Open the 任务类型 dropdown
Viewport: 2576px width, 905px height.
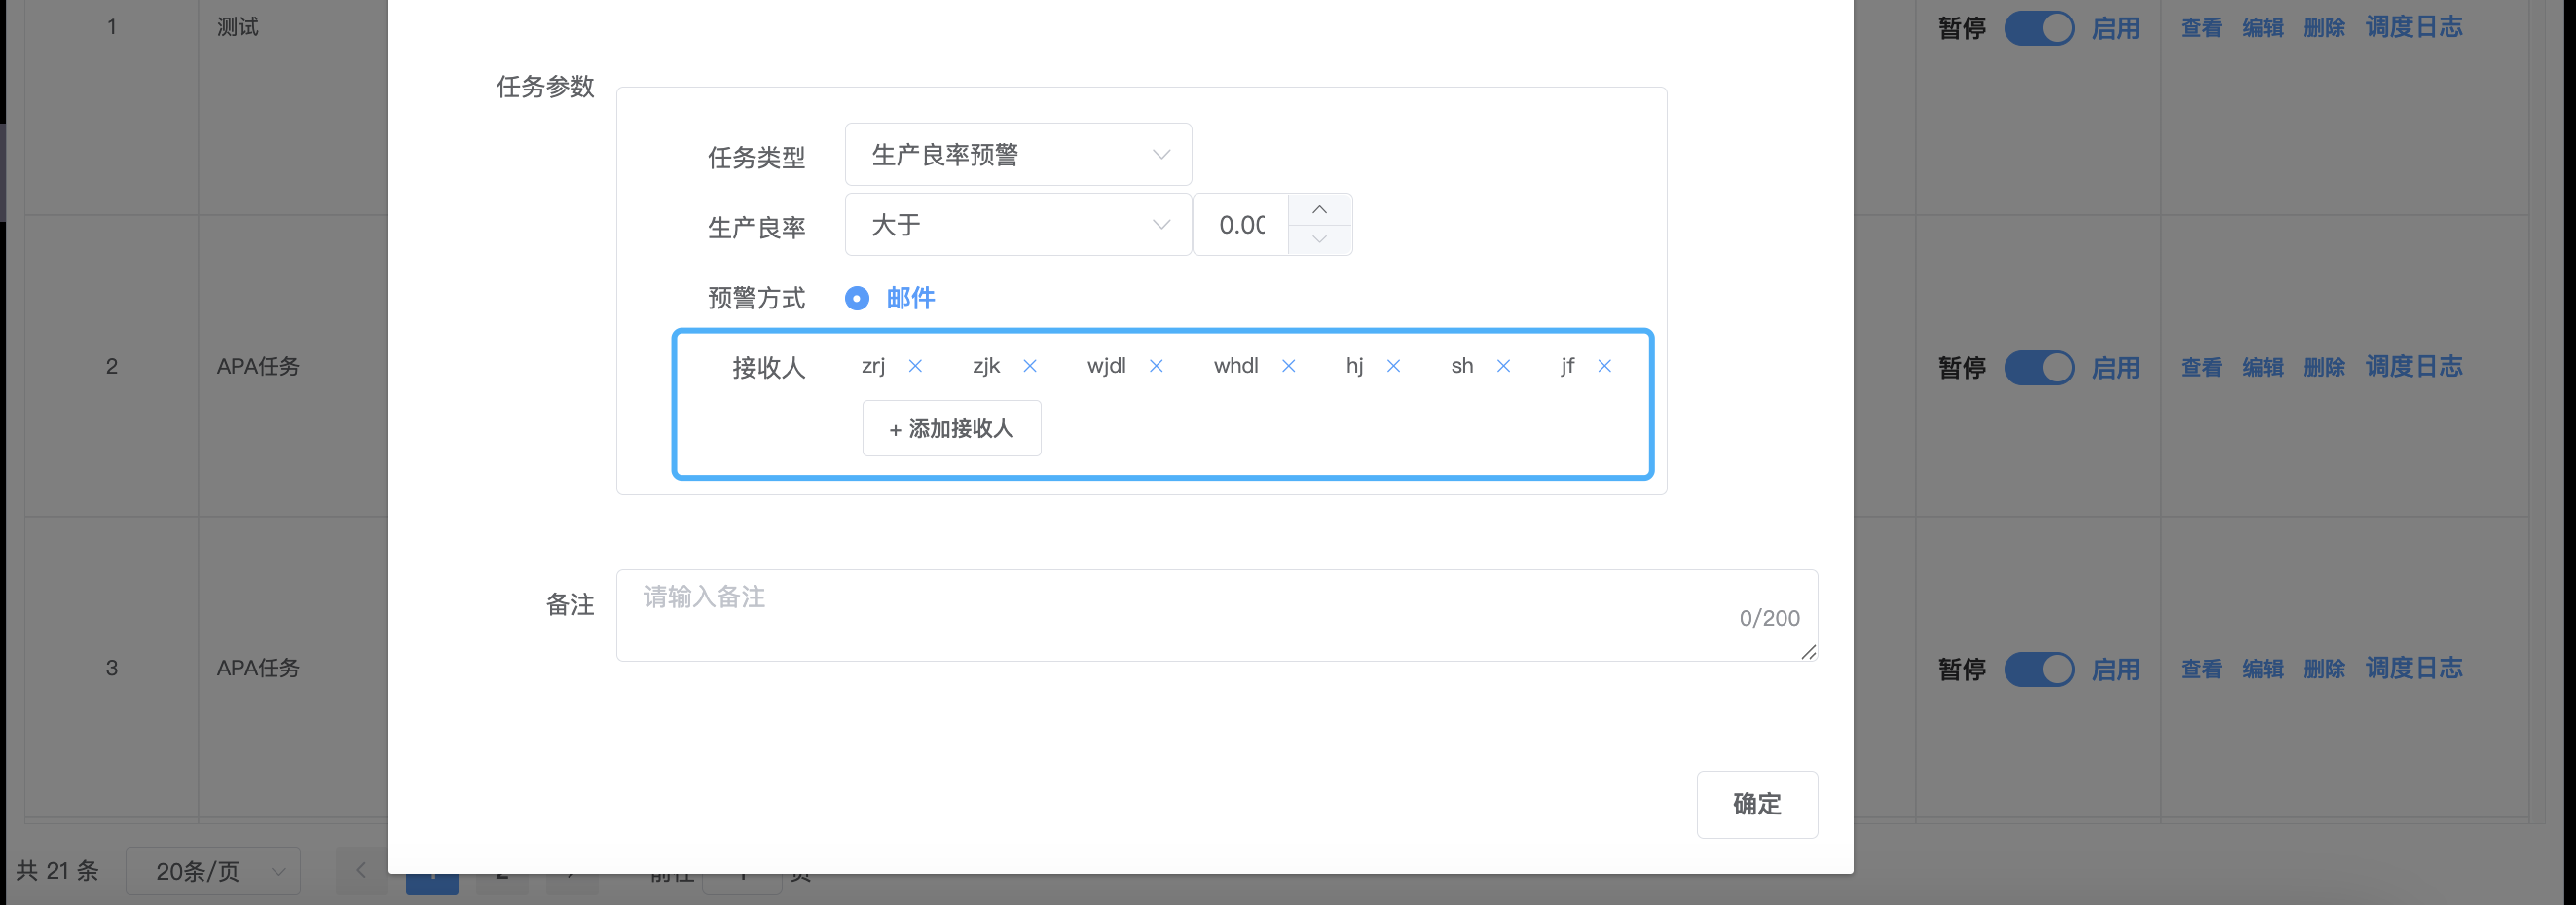[x=1018, y=155]
